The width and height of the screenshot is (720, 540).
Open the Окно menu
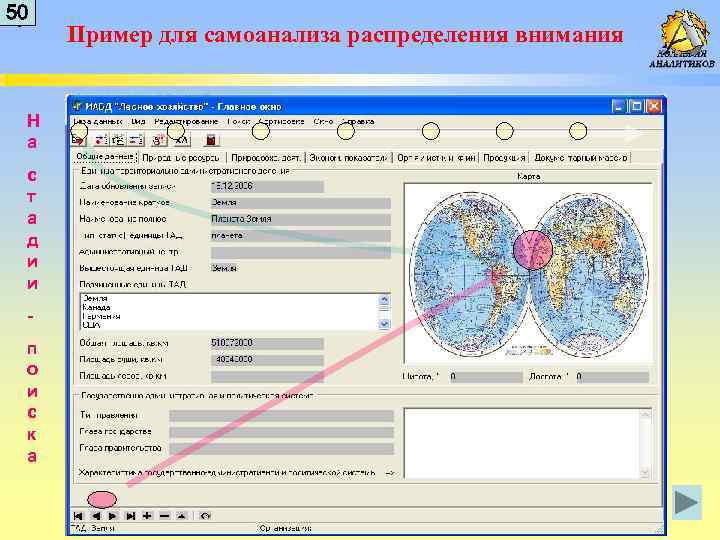coord(323,122)
